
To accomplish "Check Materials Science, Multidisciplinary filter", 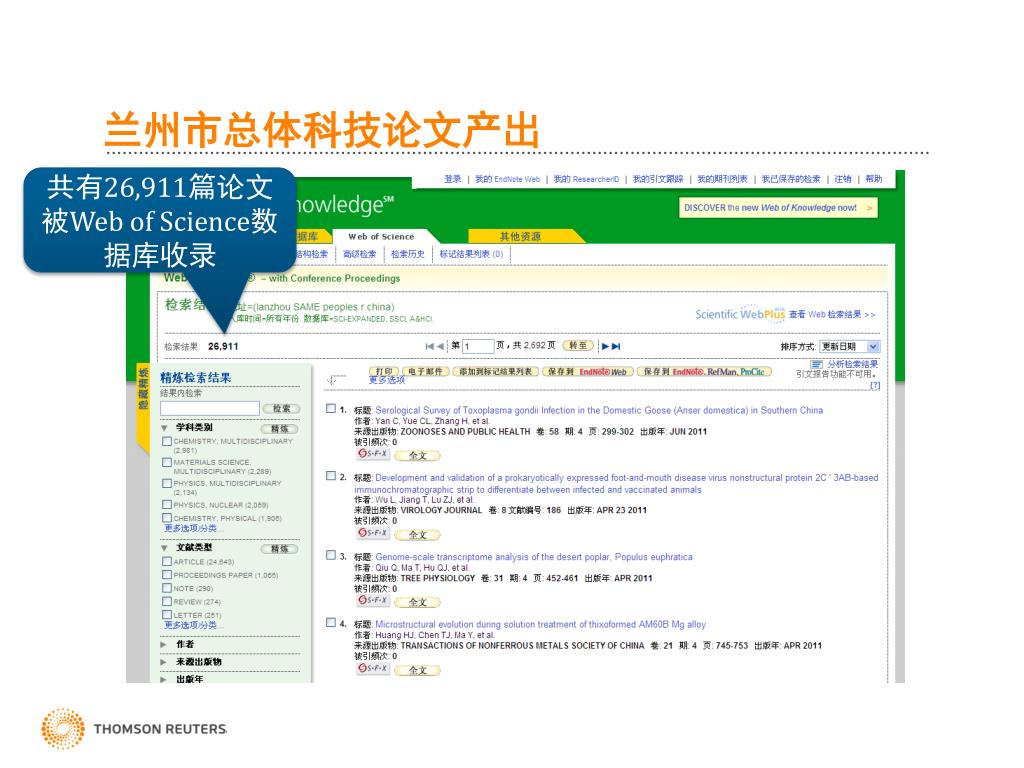I will pos(167,462).
